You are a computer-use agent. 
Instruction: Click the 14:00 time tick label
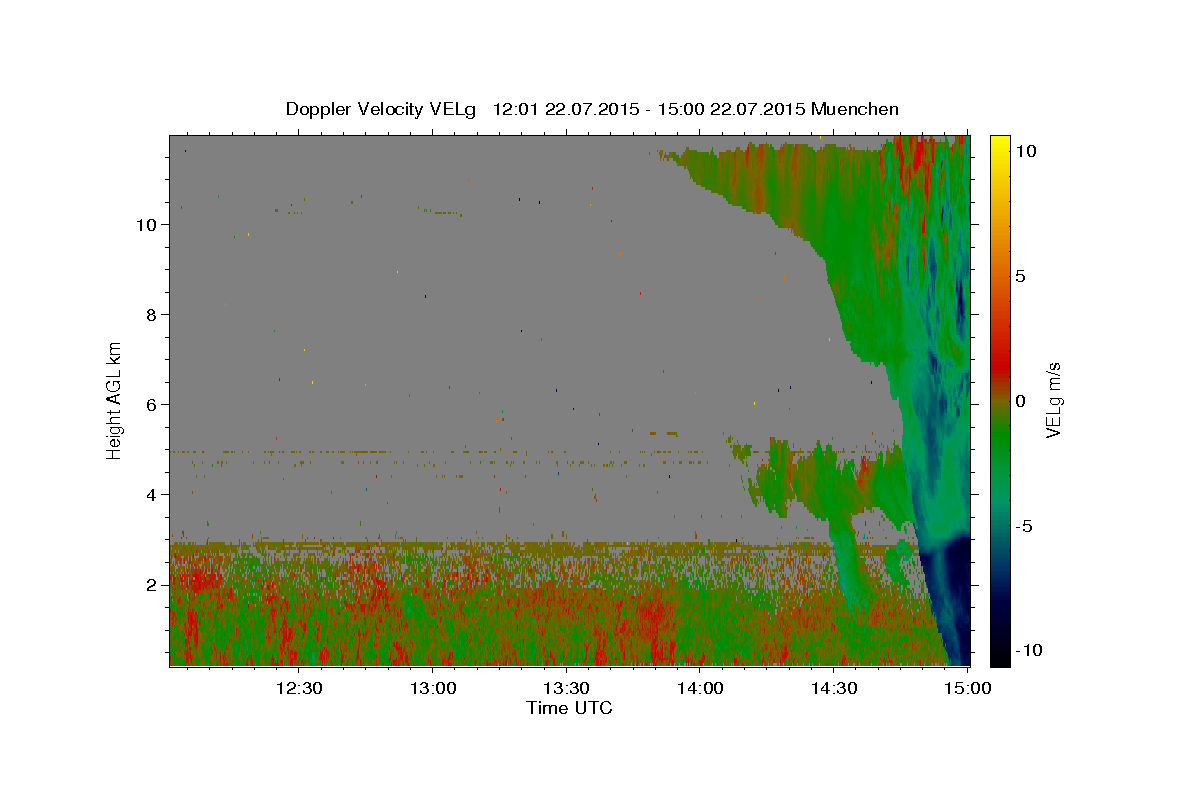point(700,688)
